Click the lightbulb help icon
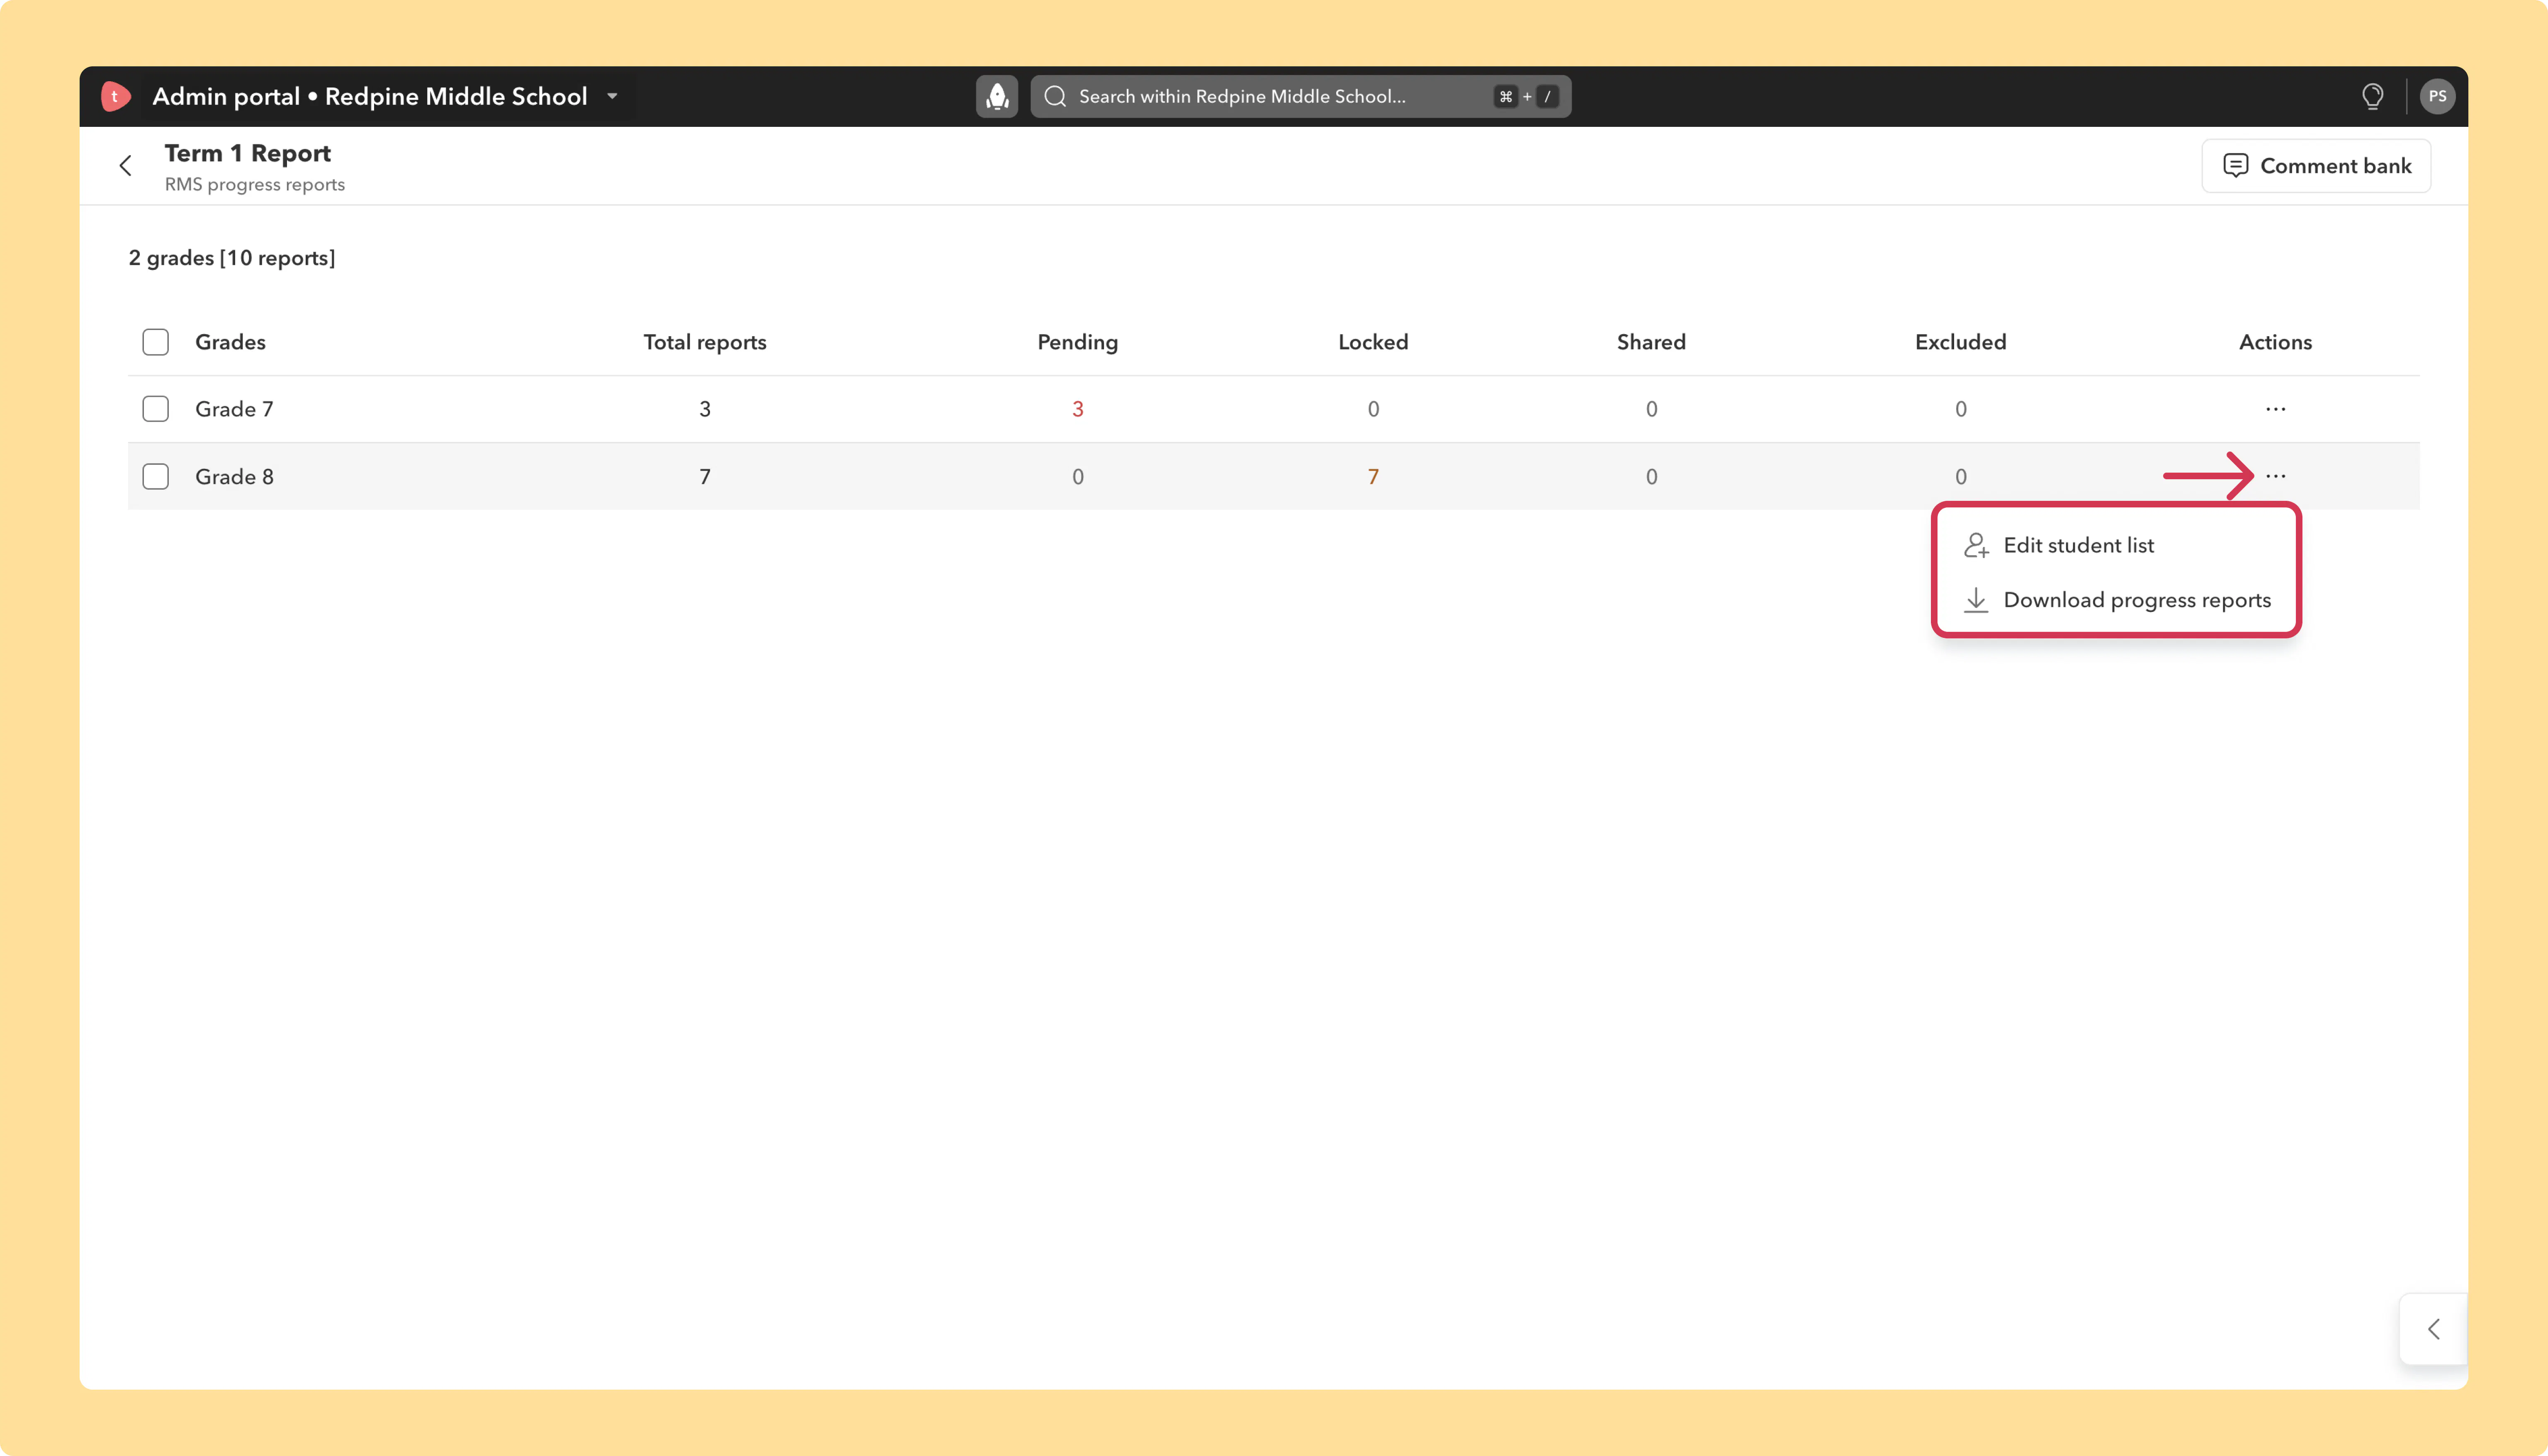Screen dimensions: 2548x1456 click(2372, 96)
